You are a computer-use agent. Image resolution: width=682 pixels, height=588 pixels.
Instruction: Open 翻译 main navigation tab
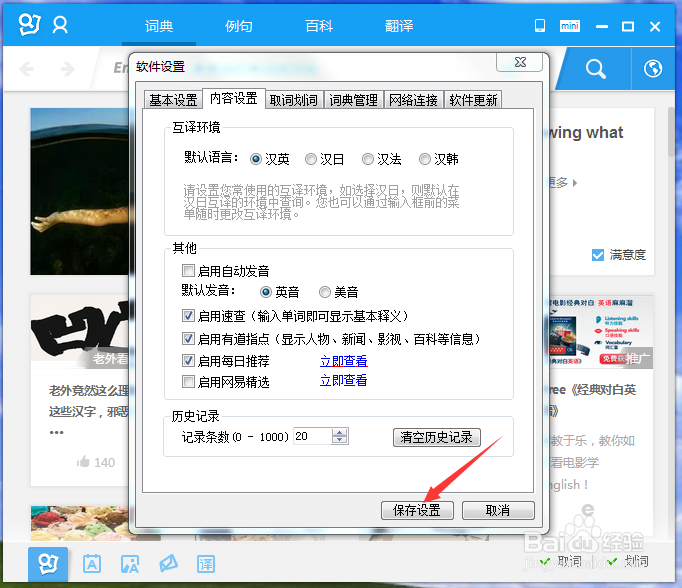tap(399, 27)
